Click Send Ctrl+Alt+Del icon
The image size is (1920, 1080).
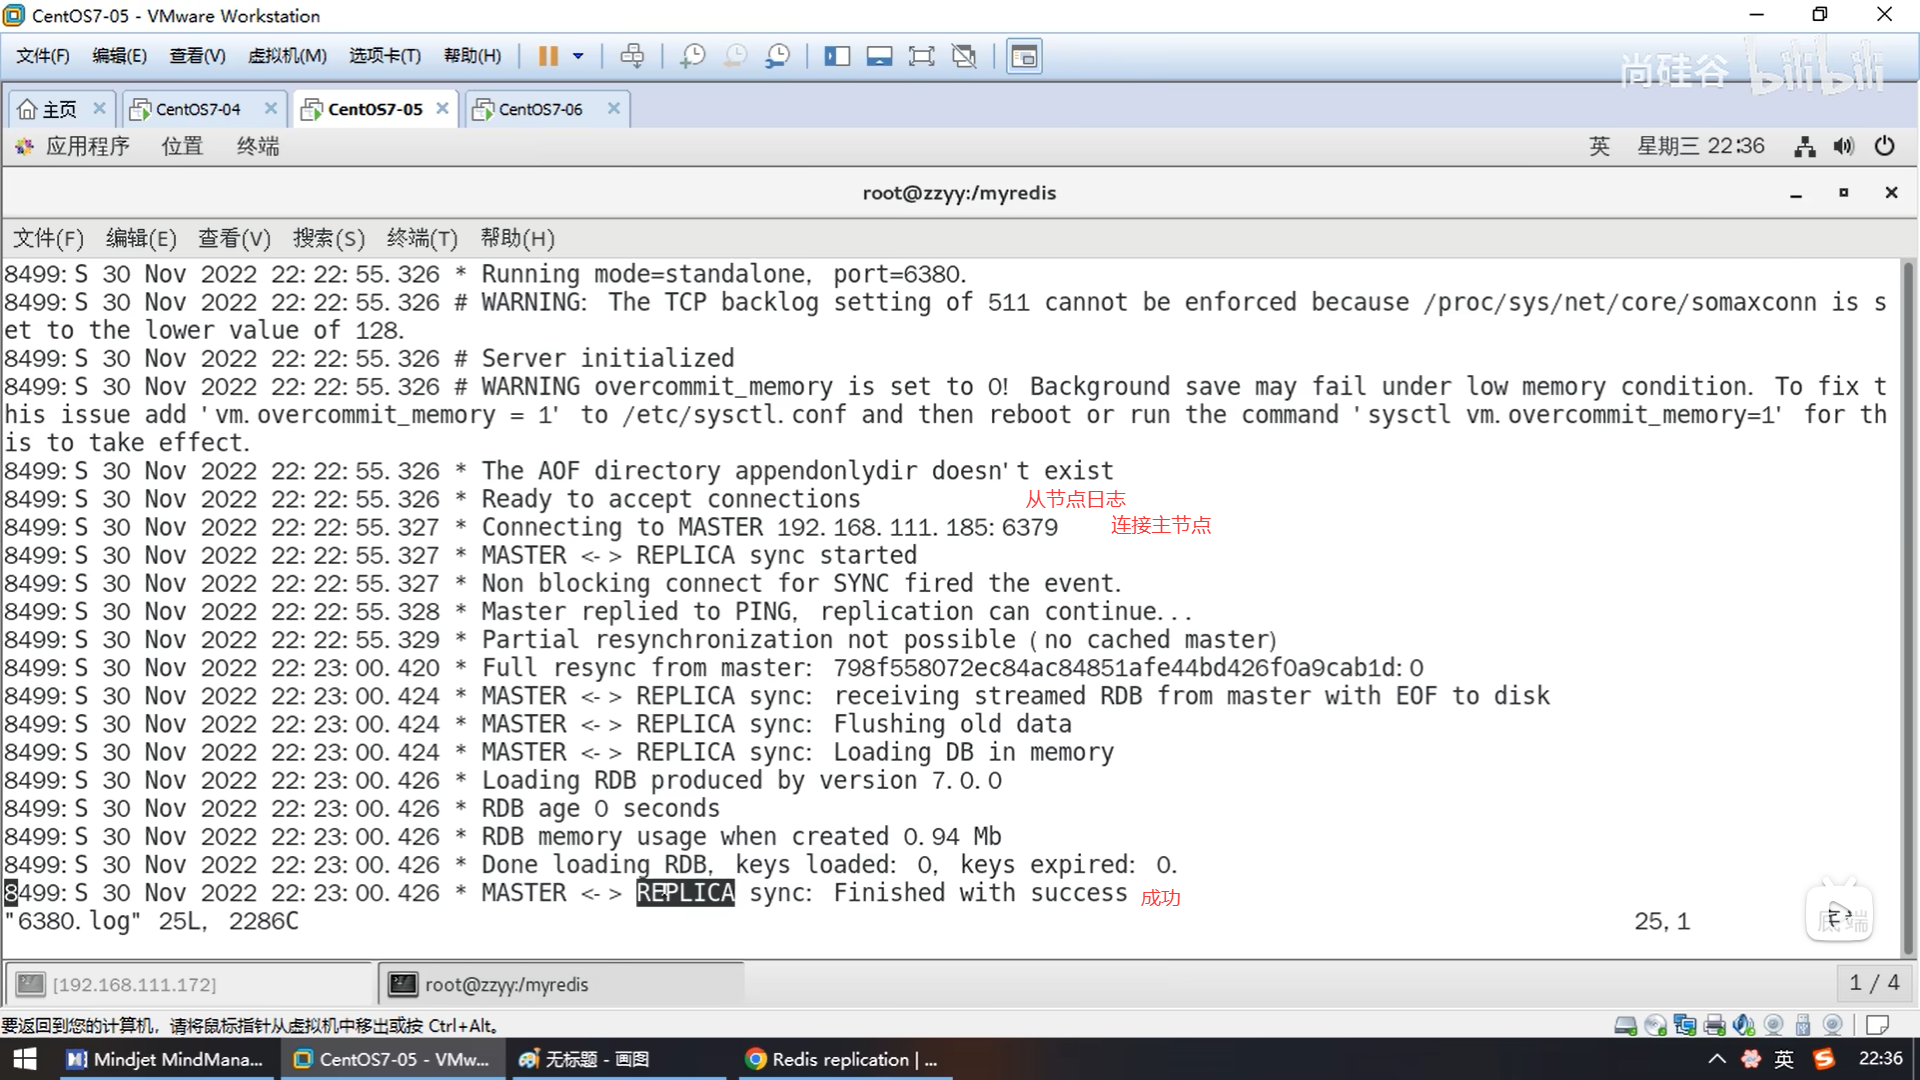pos(632,56)
